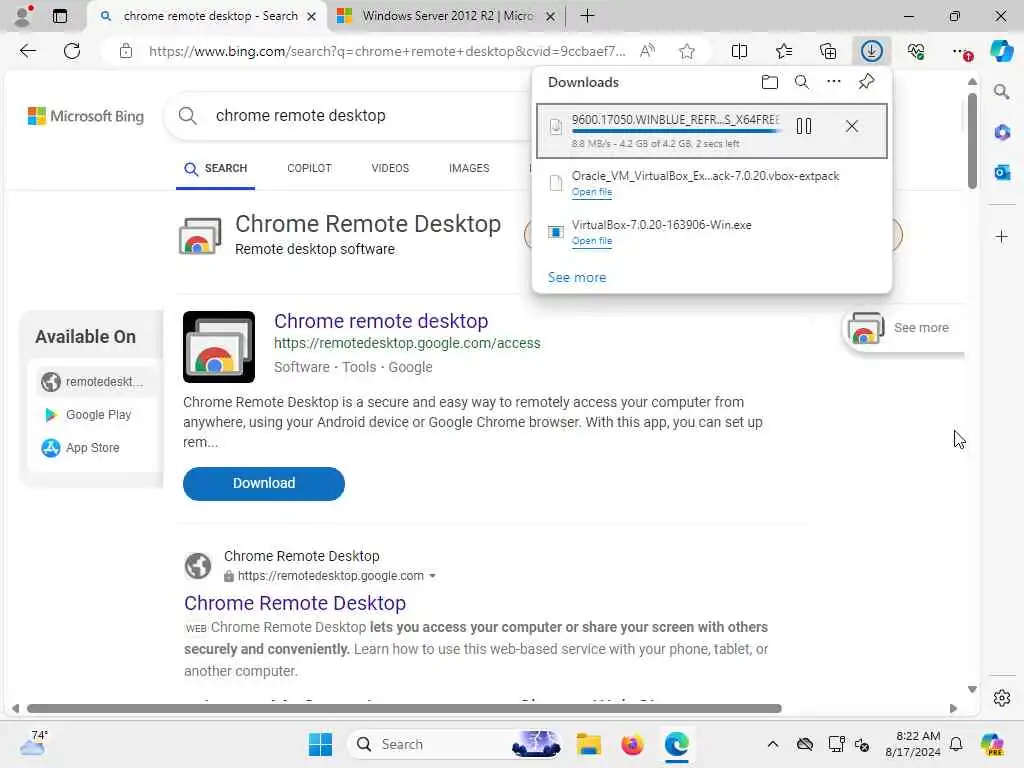Open Settings and more menu
Screen dimensions: 1024x768
tap(961, 51)
